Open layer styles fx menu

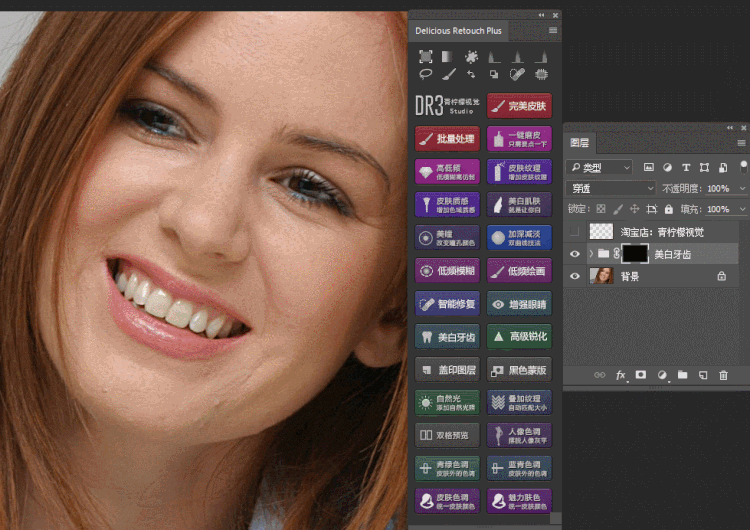pos(620,375)
